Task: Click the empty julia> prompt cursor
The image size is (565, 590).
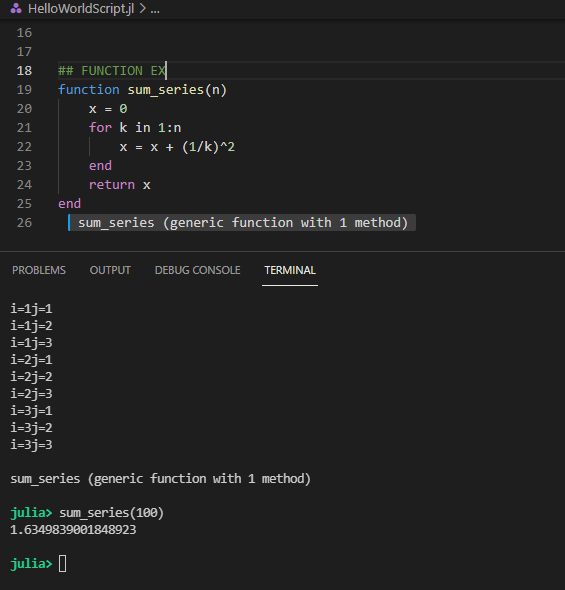Action: pyautogui.click(x=62, y=564)
